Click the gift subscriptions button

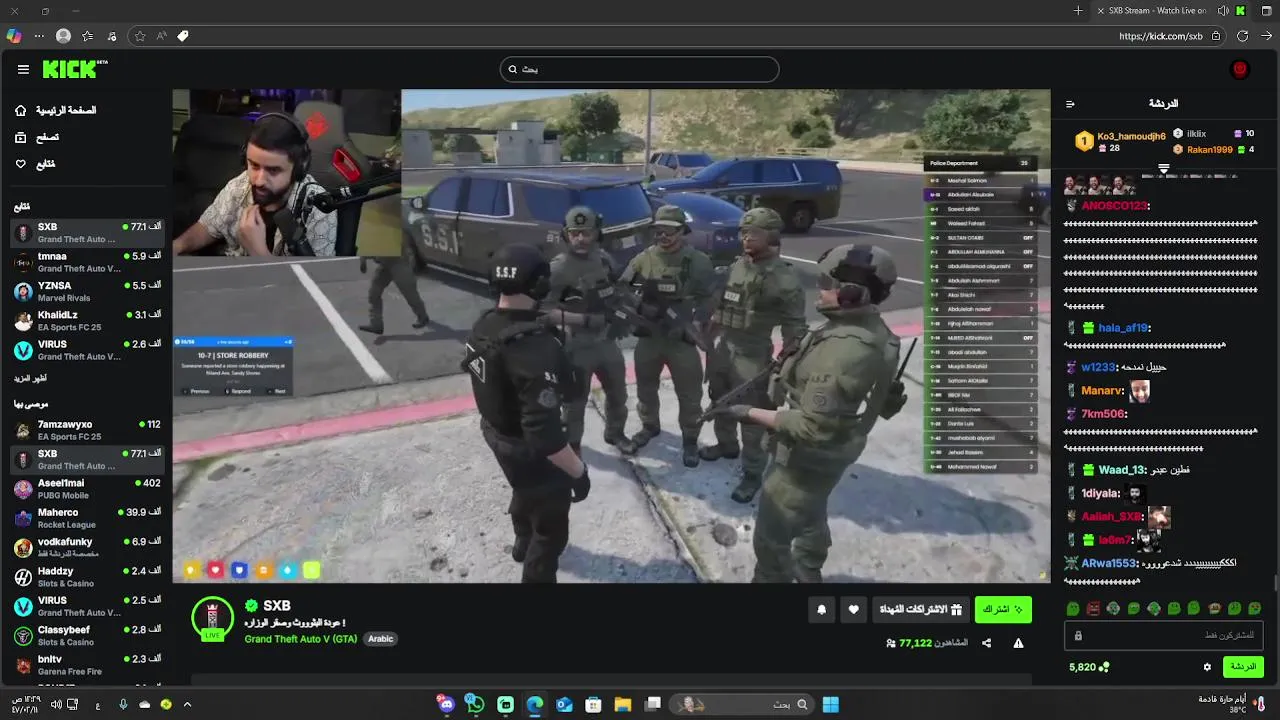tap(921, 609)
